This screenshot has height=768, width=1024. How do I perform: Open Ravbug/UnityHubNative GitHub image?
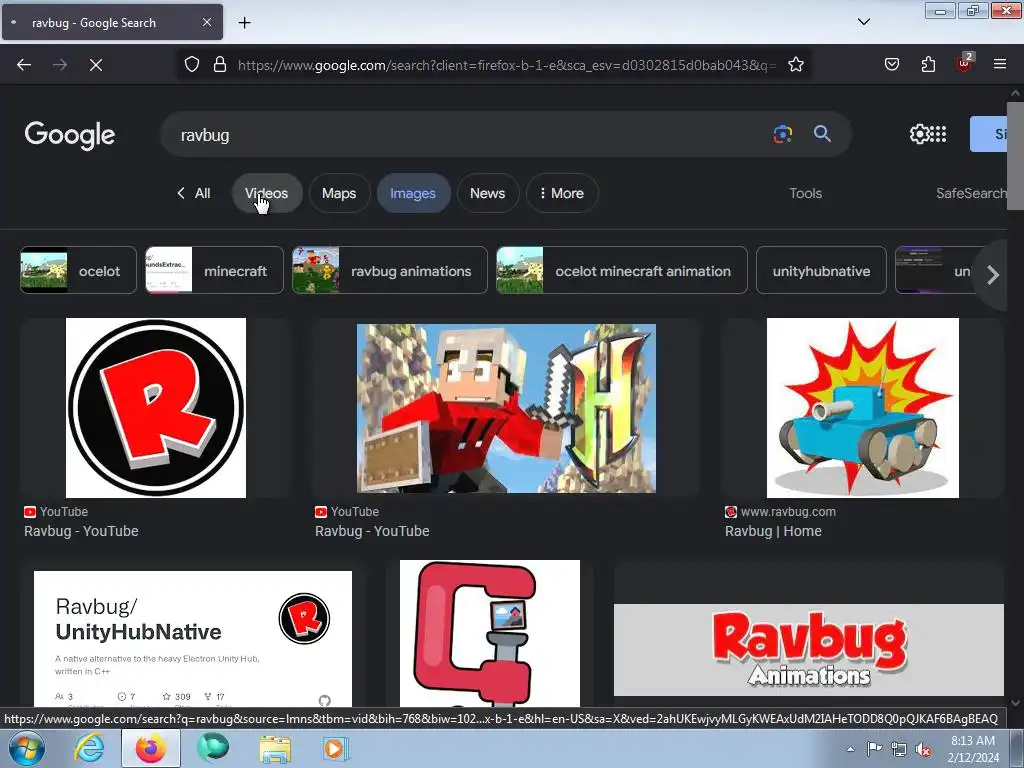point(193,639)
